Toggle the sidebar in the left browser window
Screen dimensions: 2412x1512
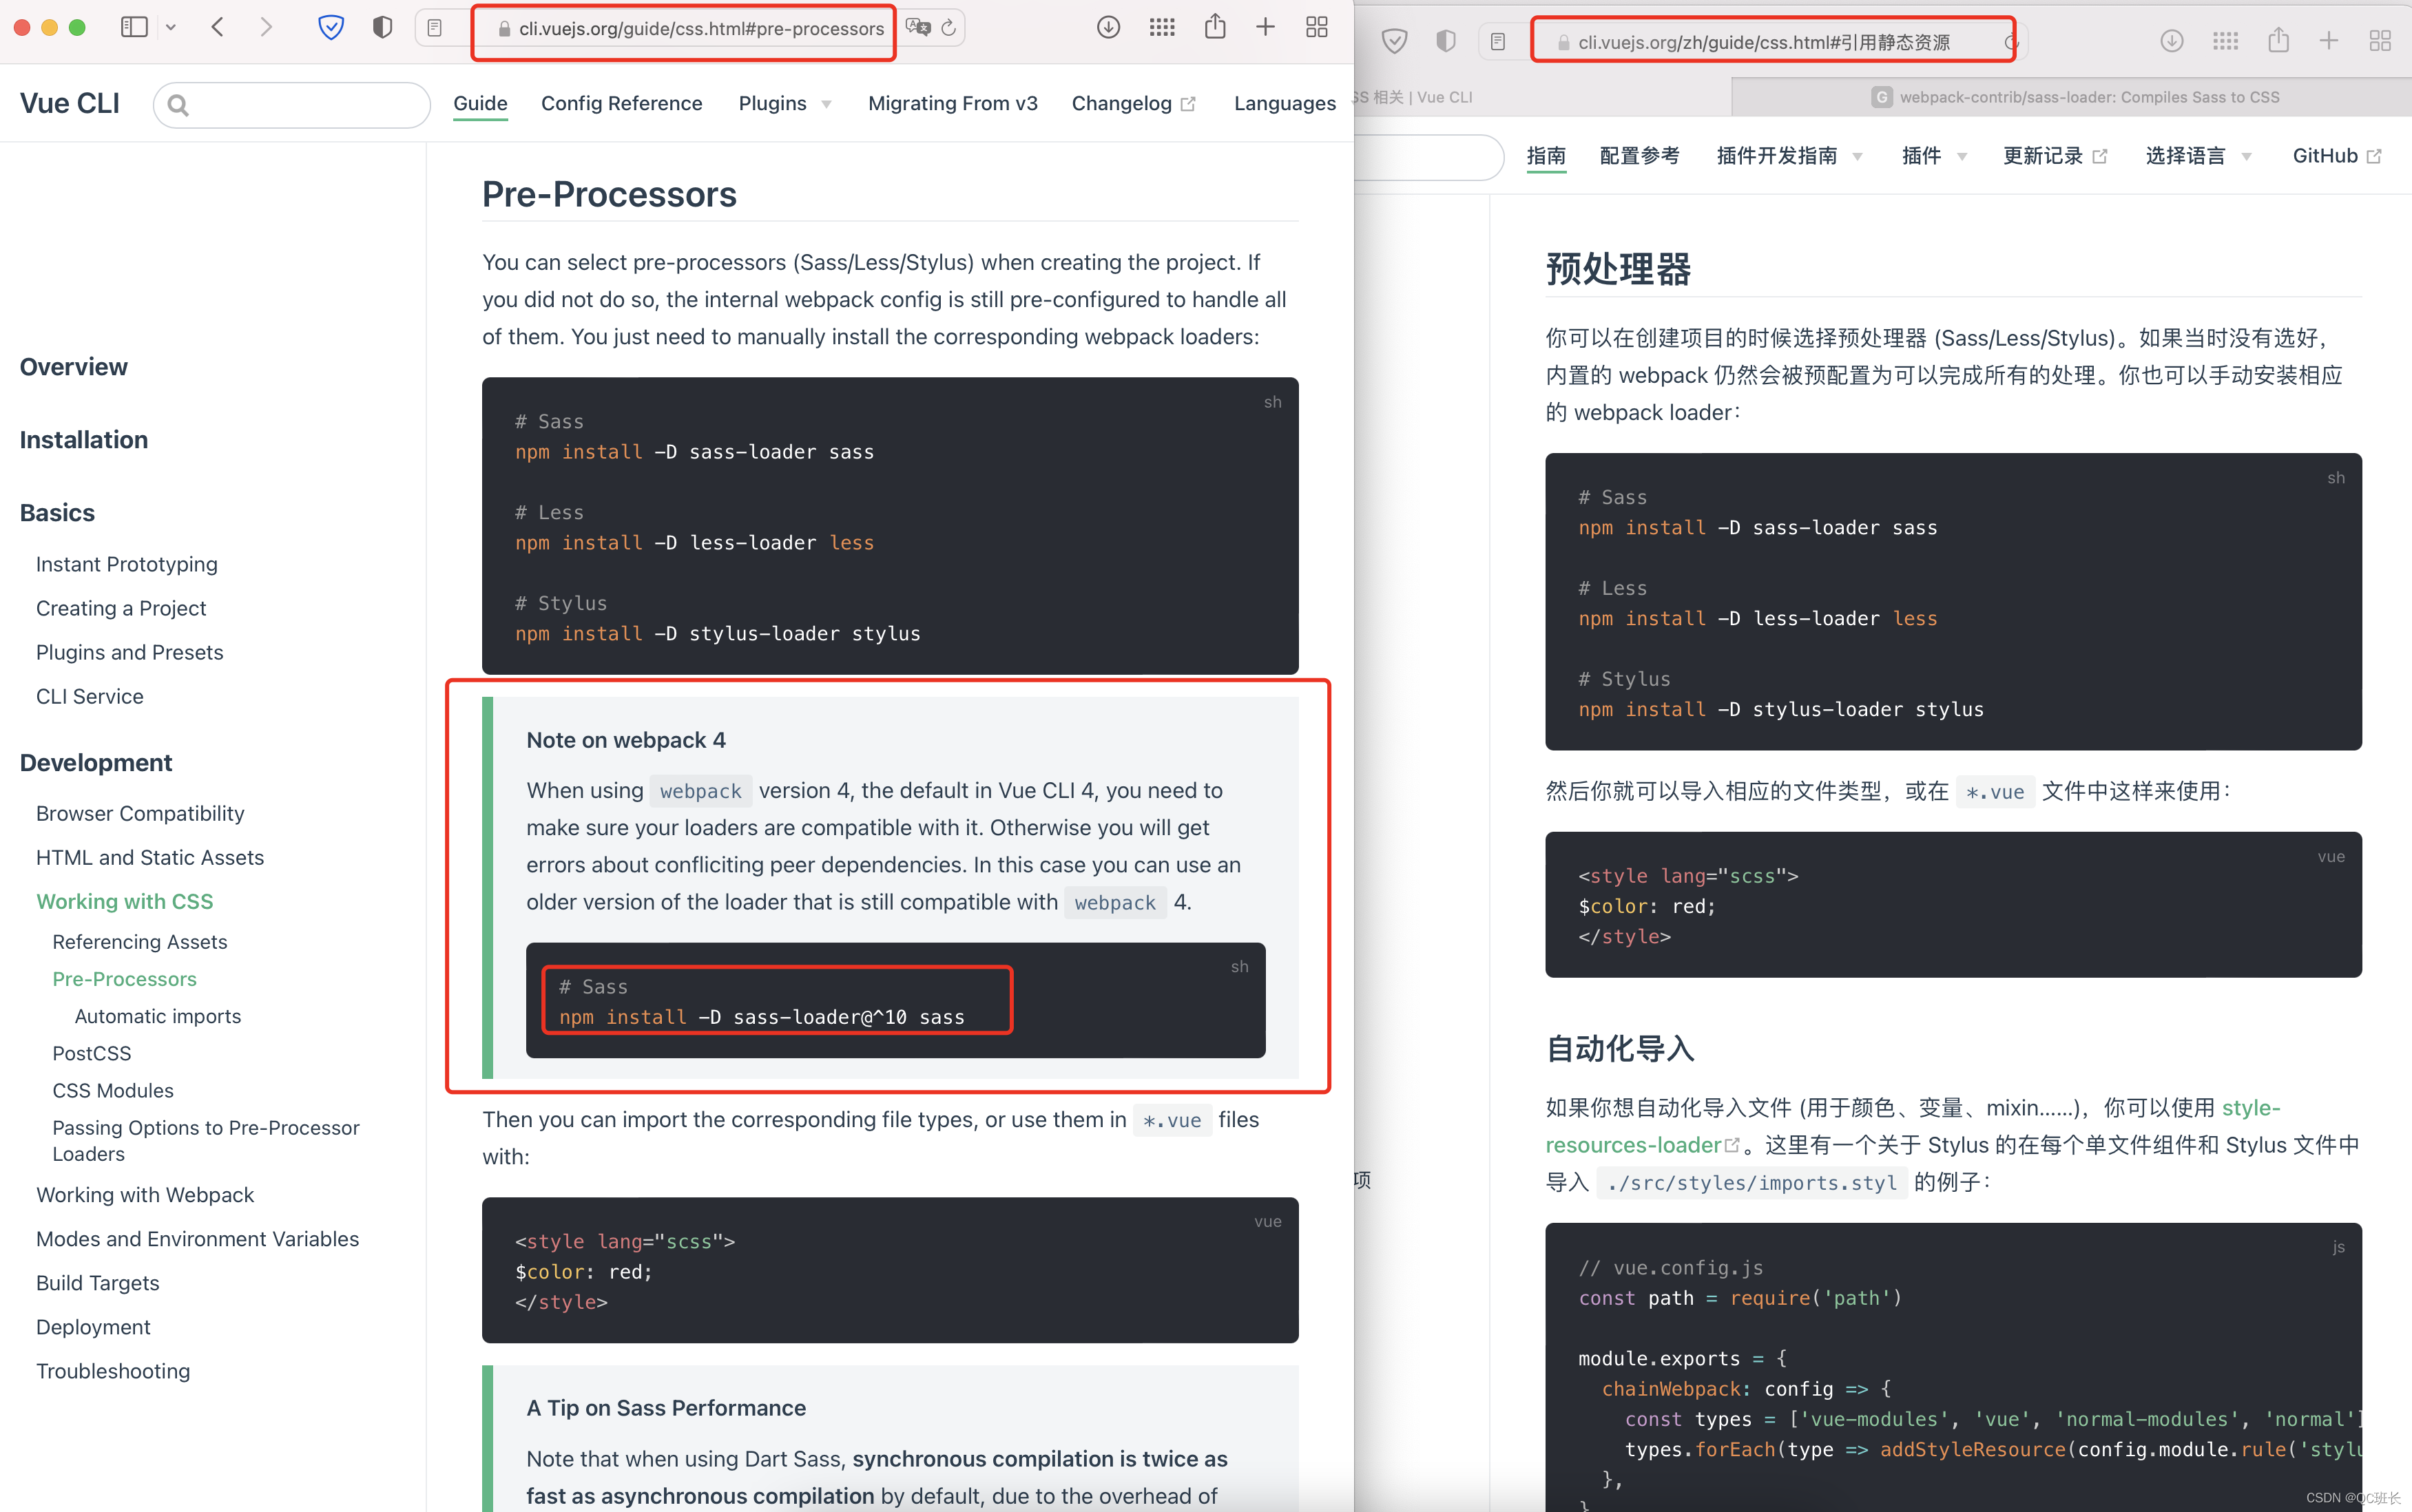134,27
